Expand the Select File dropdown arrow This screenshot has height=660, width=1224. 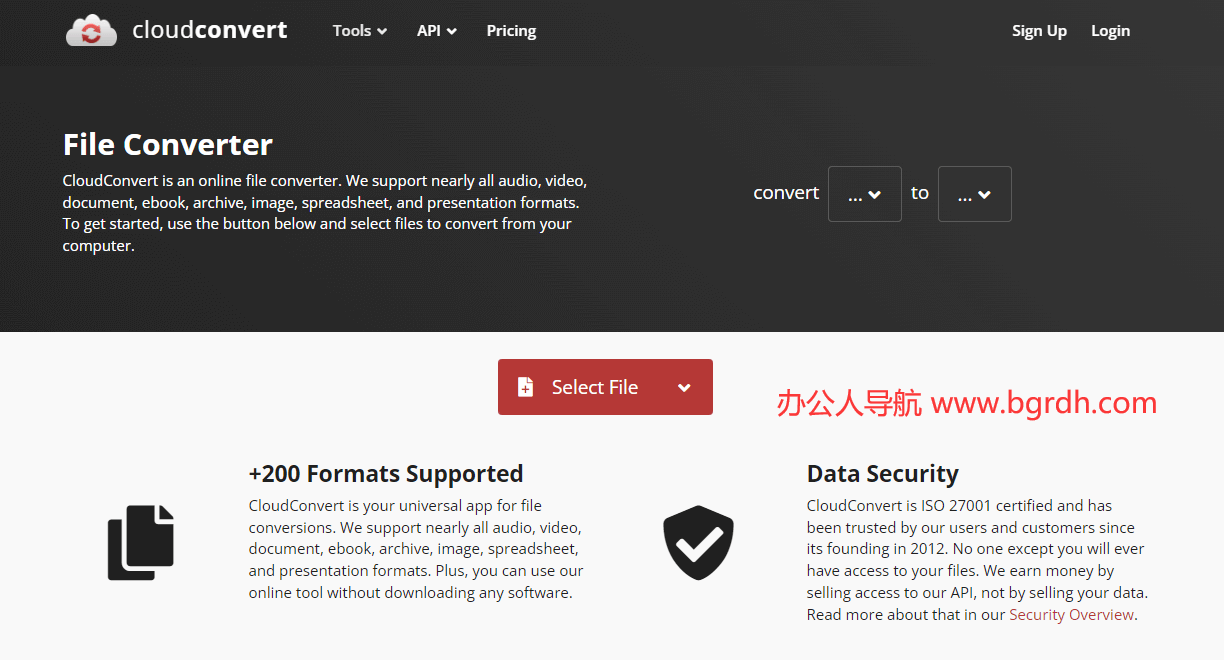[x=684, y=388]
